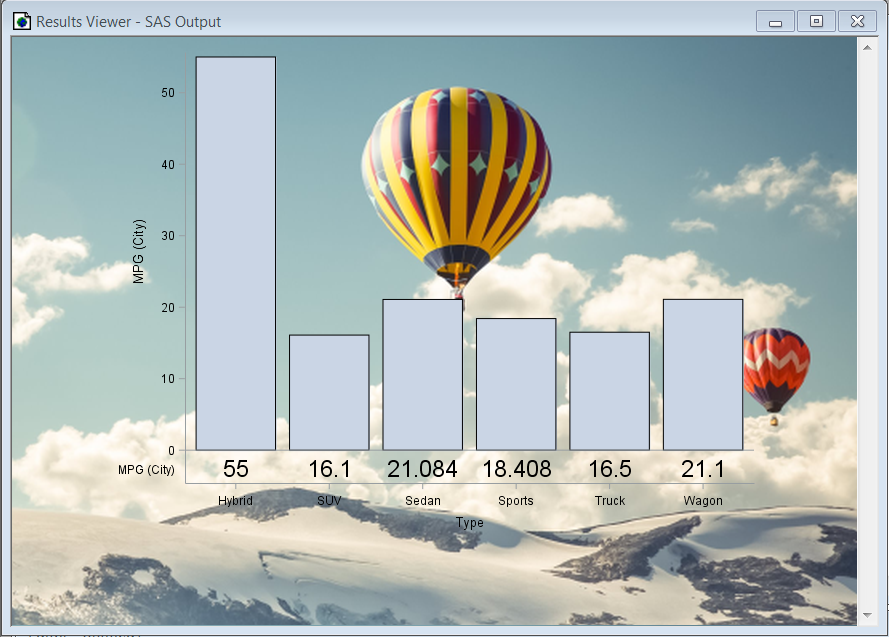The width and height of the screenshot is (889, 637).
Task: Select the Truck bar in the chart
Action: pyautogui.click(x=609, y=391)
